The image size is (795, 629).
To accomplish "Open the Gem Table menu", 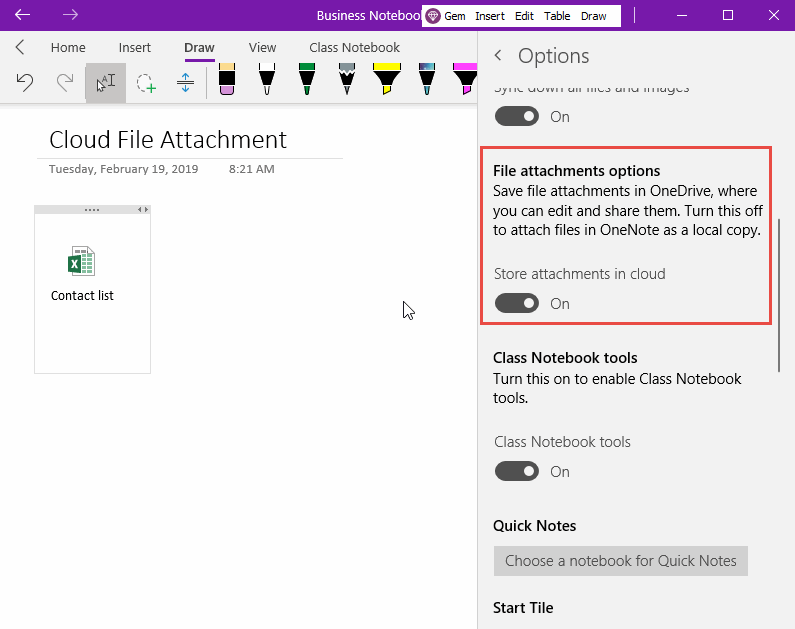I will (x=557, y=16).
